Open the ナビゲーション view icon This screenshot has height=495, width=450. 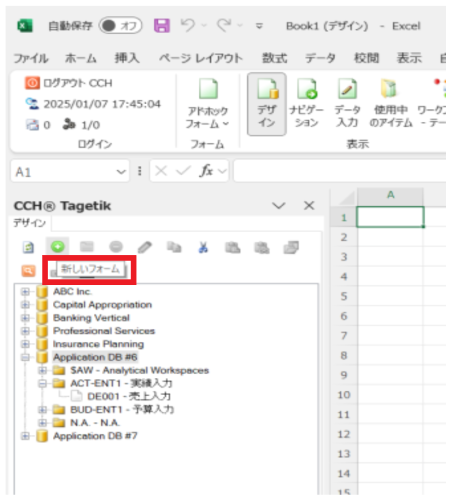pyautogui.click(x=306, y=103)
